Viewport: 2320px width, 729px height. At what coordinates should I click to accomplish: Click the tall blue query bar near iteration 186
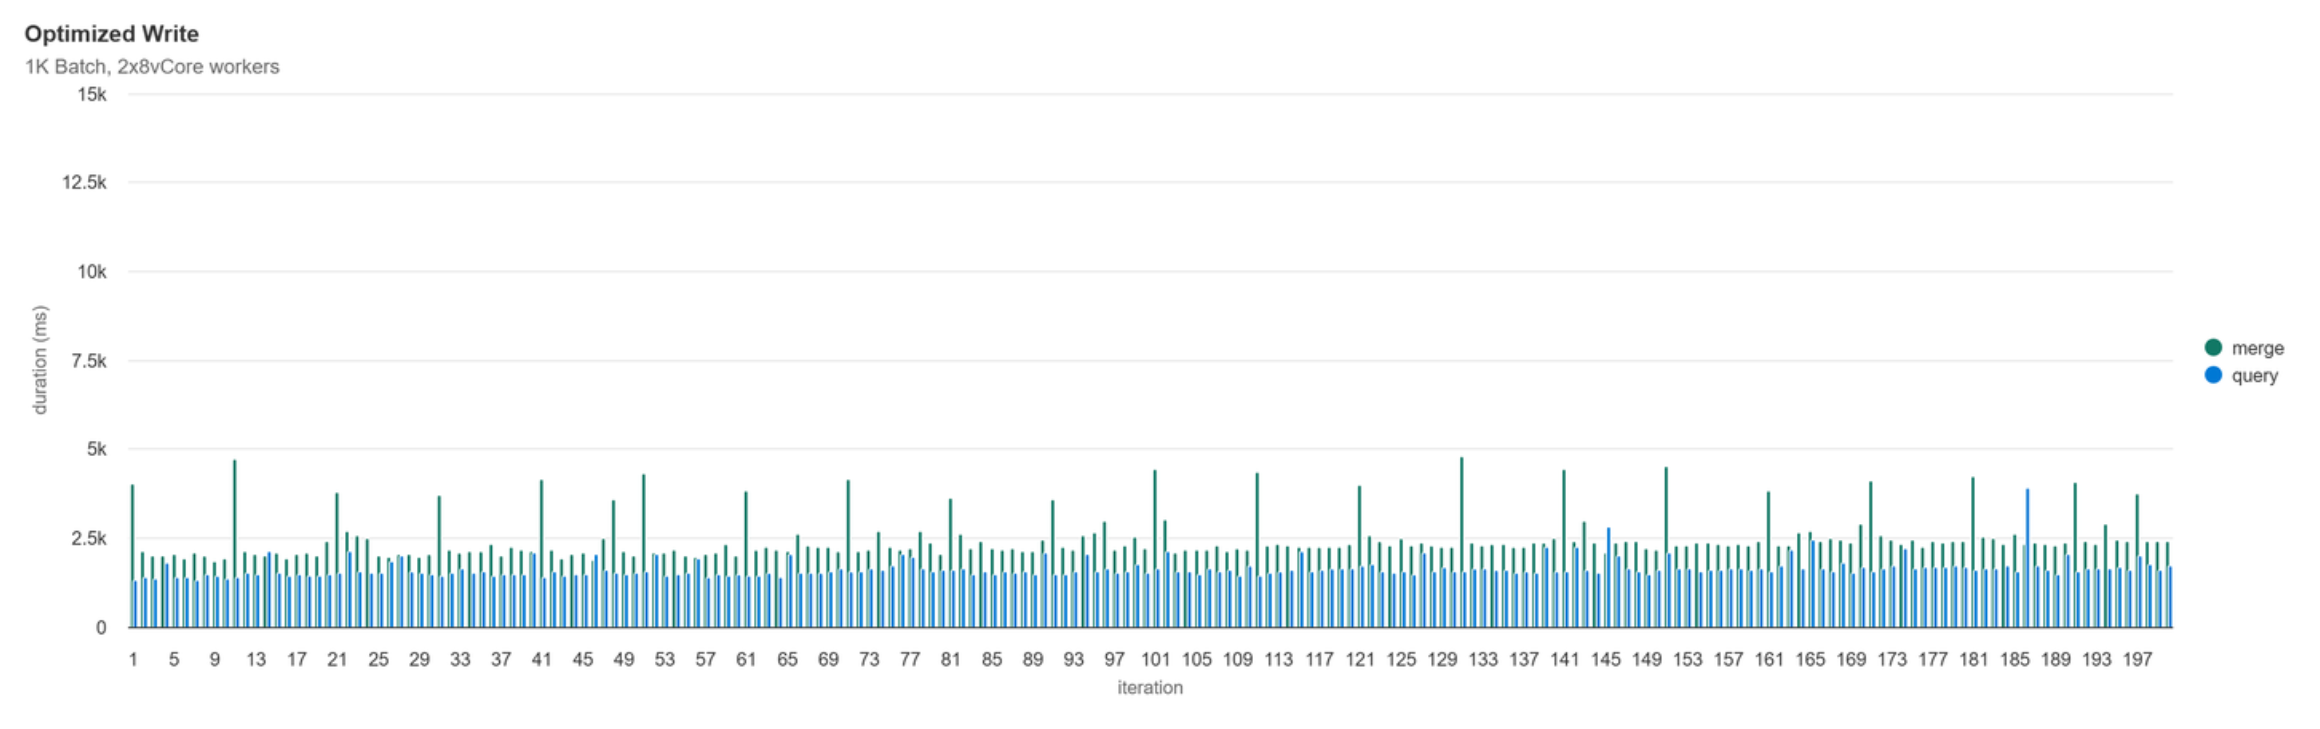coord(2027,558)
